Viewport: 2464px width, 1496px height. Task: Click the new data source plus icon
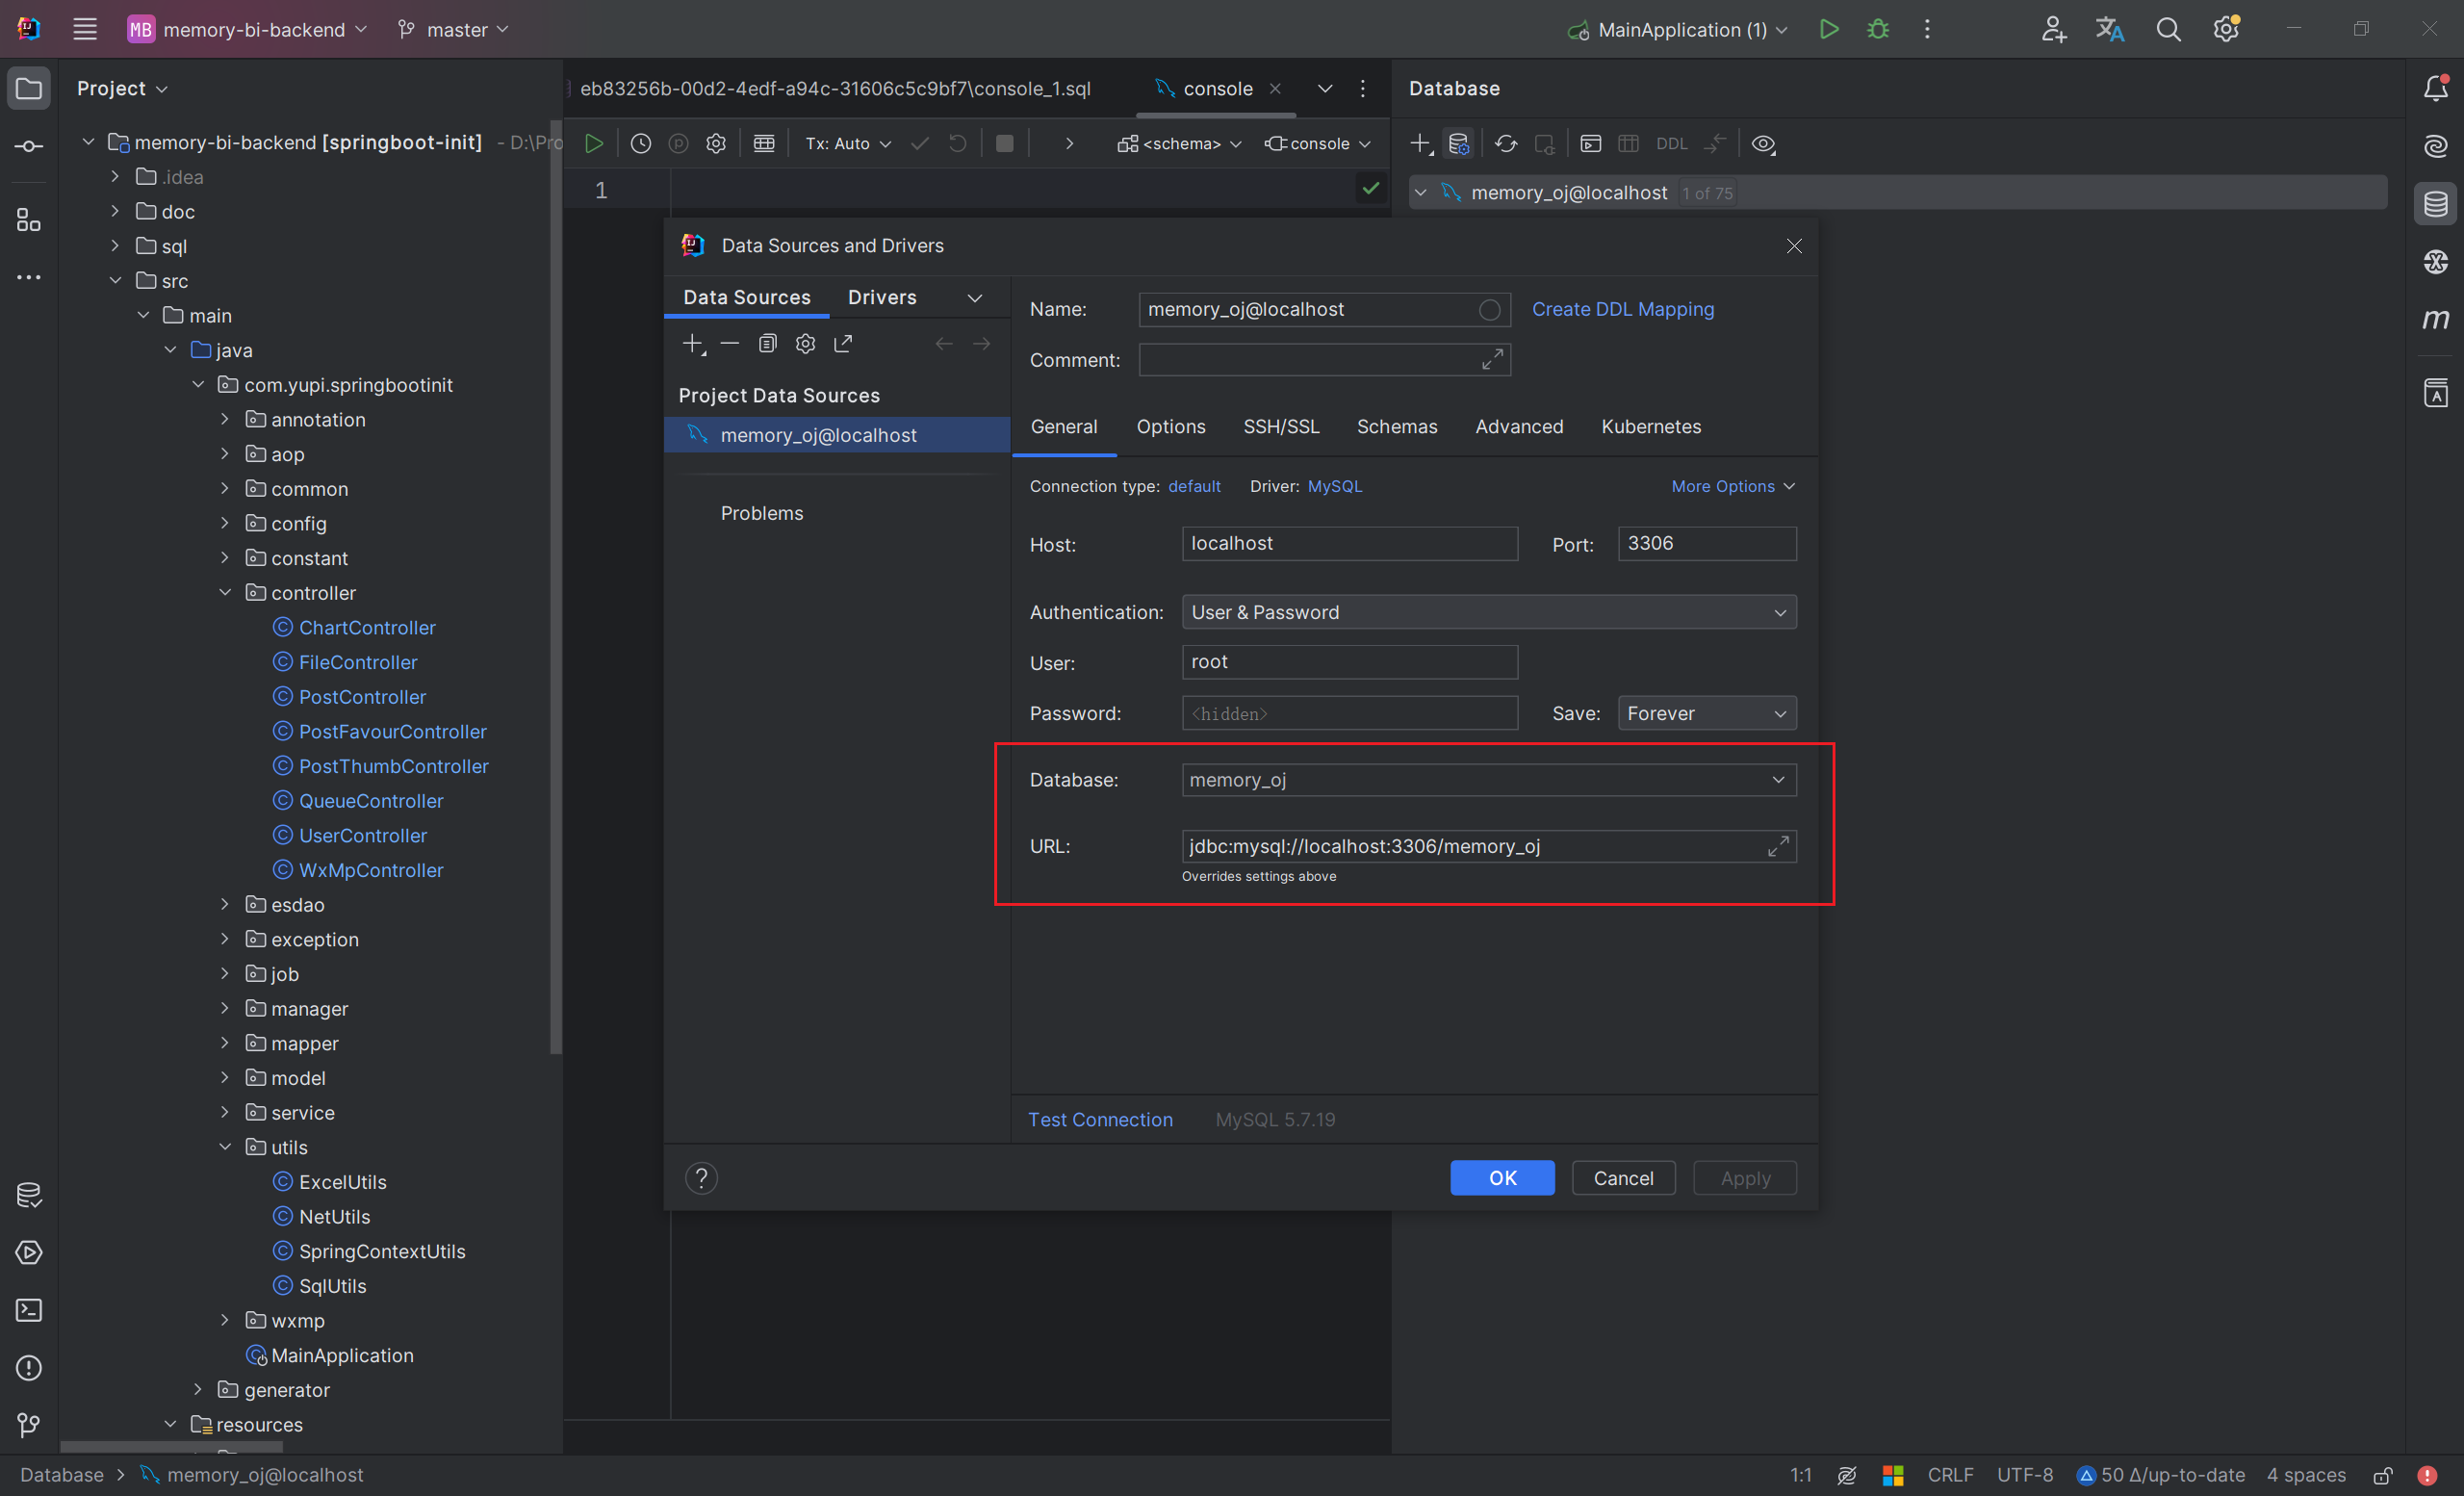(x=693, y=344)
